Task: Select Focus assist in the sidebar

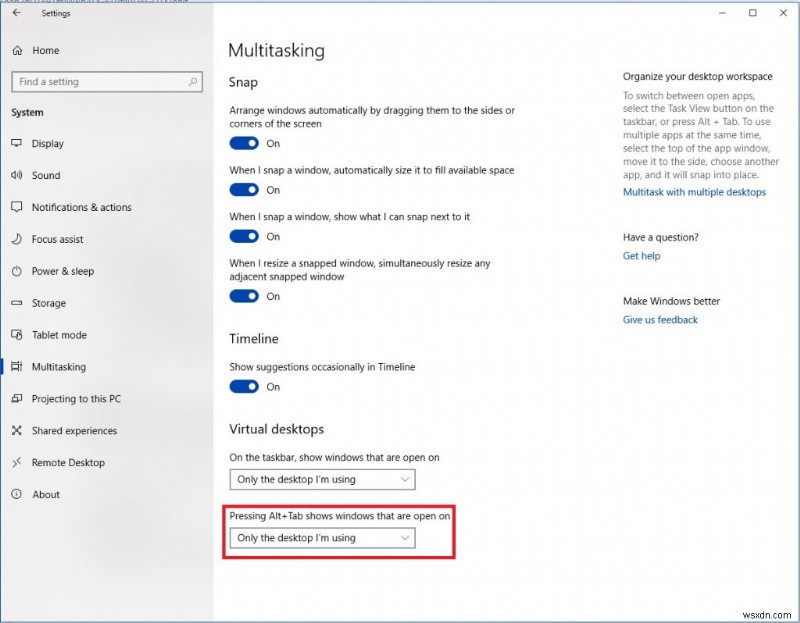Action: pyautogui.click(x=60, y=239)
